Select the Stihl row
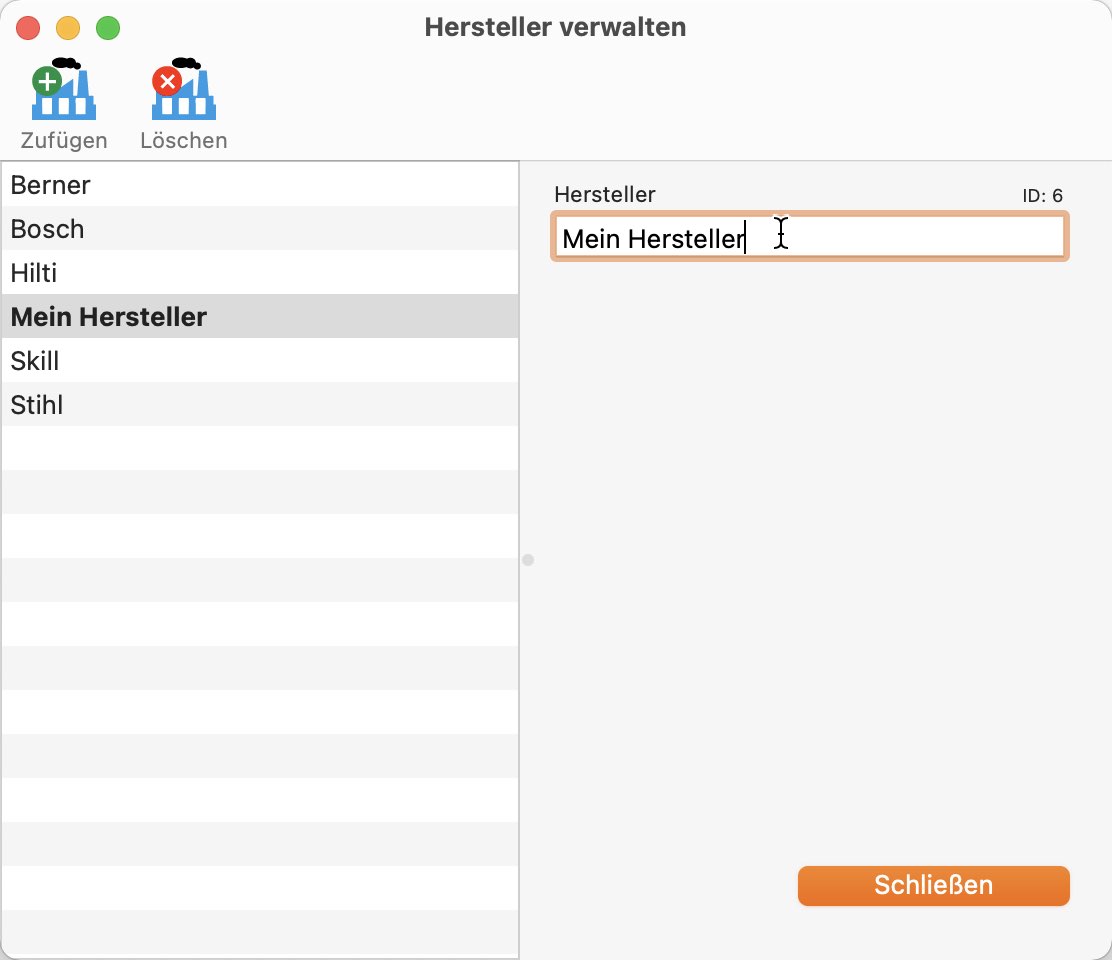1112x960 pixels. click(260, 405)
